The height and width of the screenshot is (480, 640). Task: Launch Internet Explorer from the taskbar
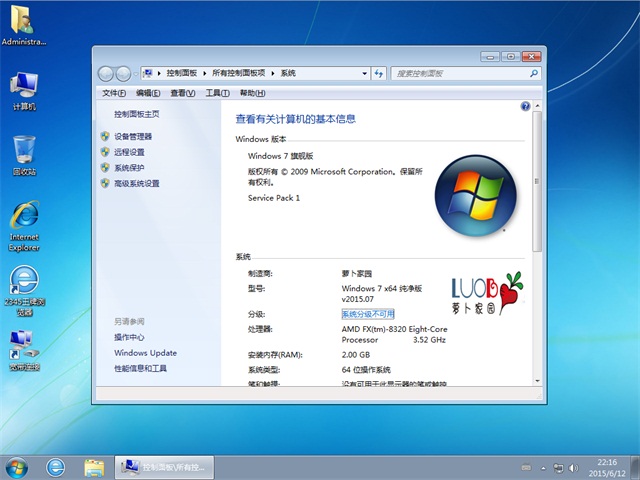pos(55,466)
